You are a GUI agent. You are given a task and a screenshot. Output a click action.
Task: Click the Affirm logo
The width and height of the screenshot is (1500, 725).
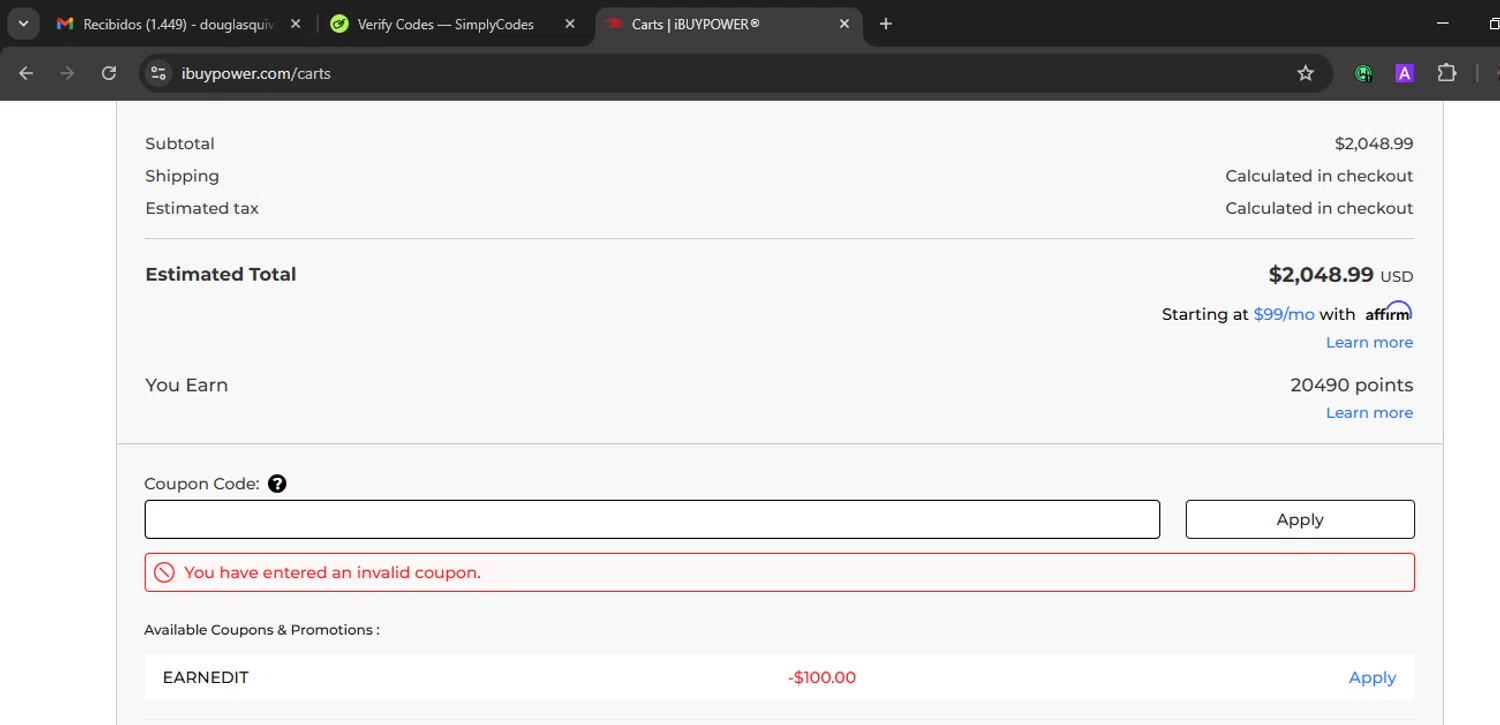coord(1389,312)
